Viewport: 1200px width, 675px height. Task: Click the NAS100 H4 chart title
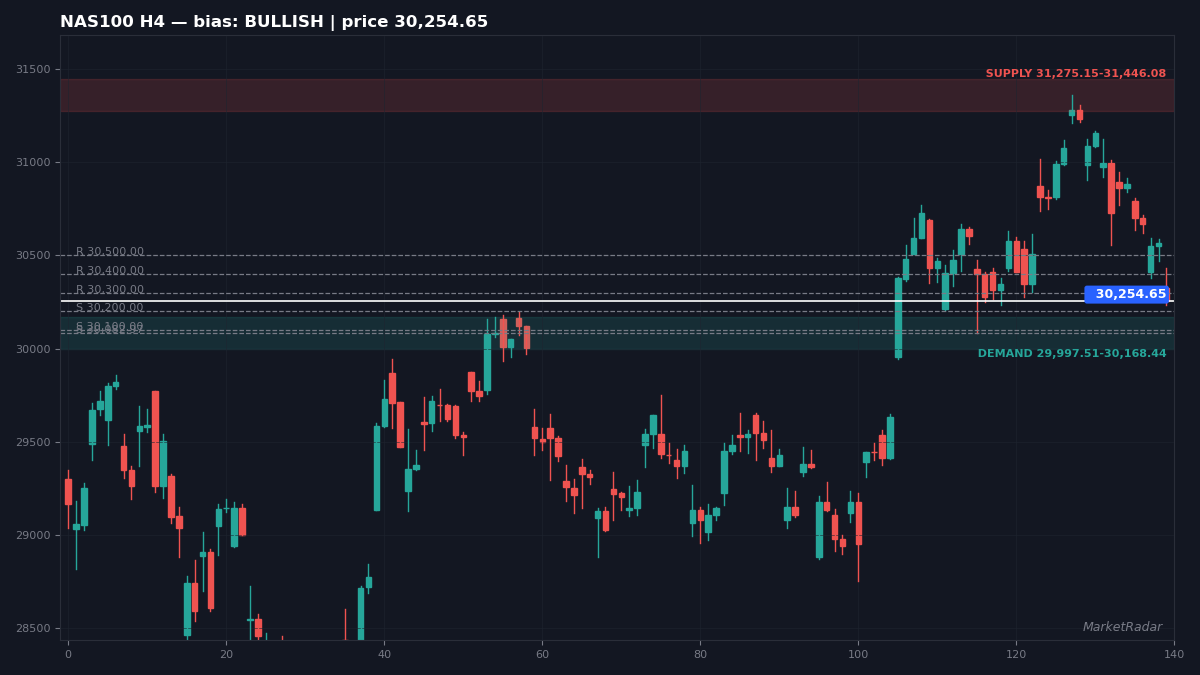[274, 22]
